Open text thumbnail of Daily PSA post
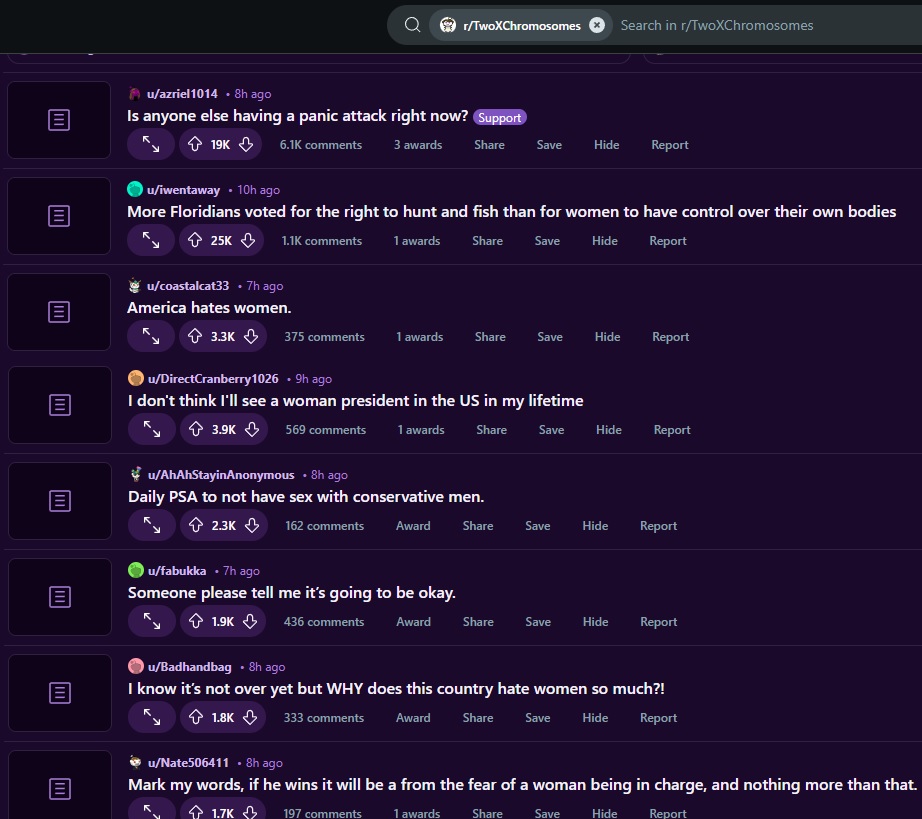Screen dimensions: 922x819 pos(60,501)
